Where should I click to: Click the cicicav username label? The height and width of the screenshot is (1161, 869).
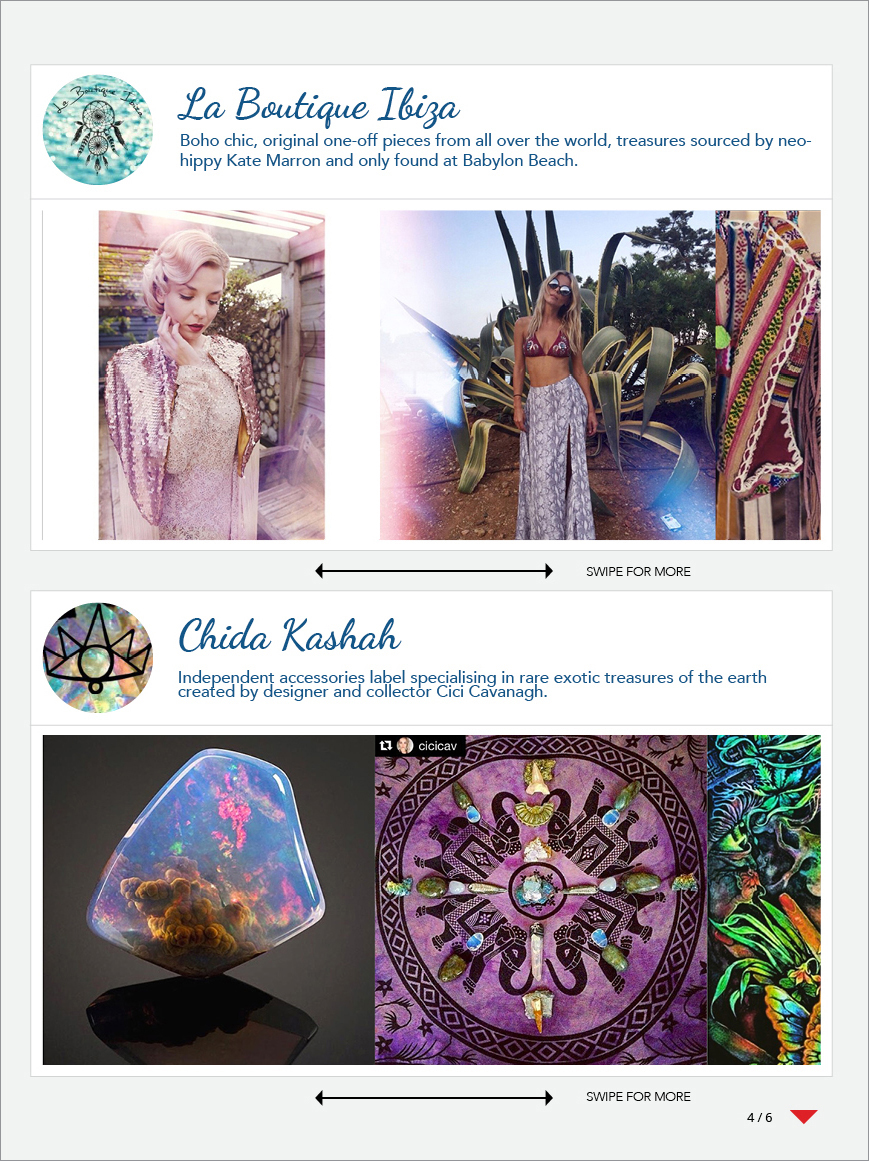pyautogui.click(x=437, y=746)
